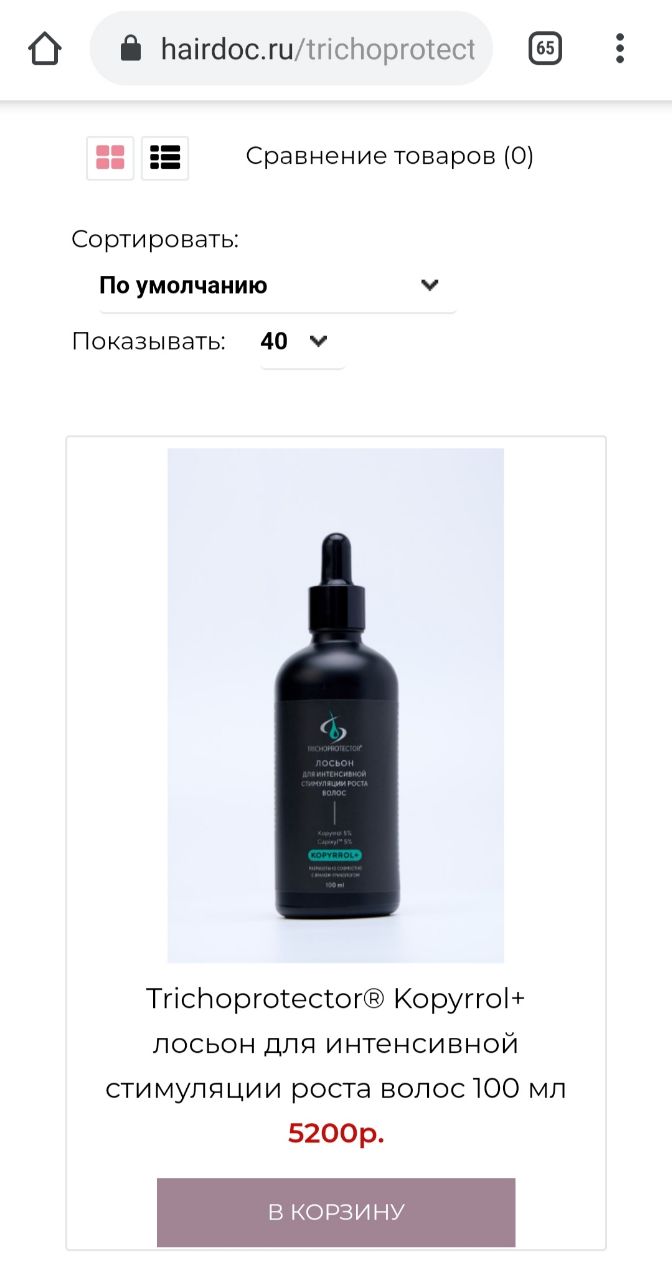The width and height of the screenshot is (672, 1280).
Task: Click the chevron arrow next to 40
Action: (x=319, y=341)
